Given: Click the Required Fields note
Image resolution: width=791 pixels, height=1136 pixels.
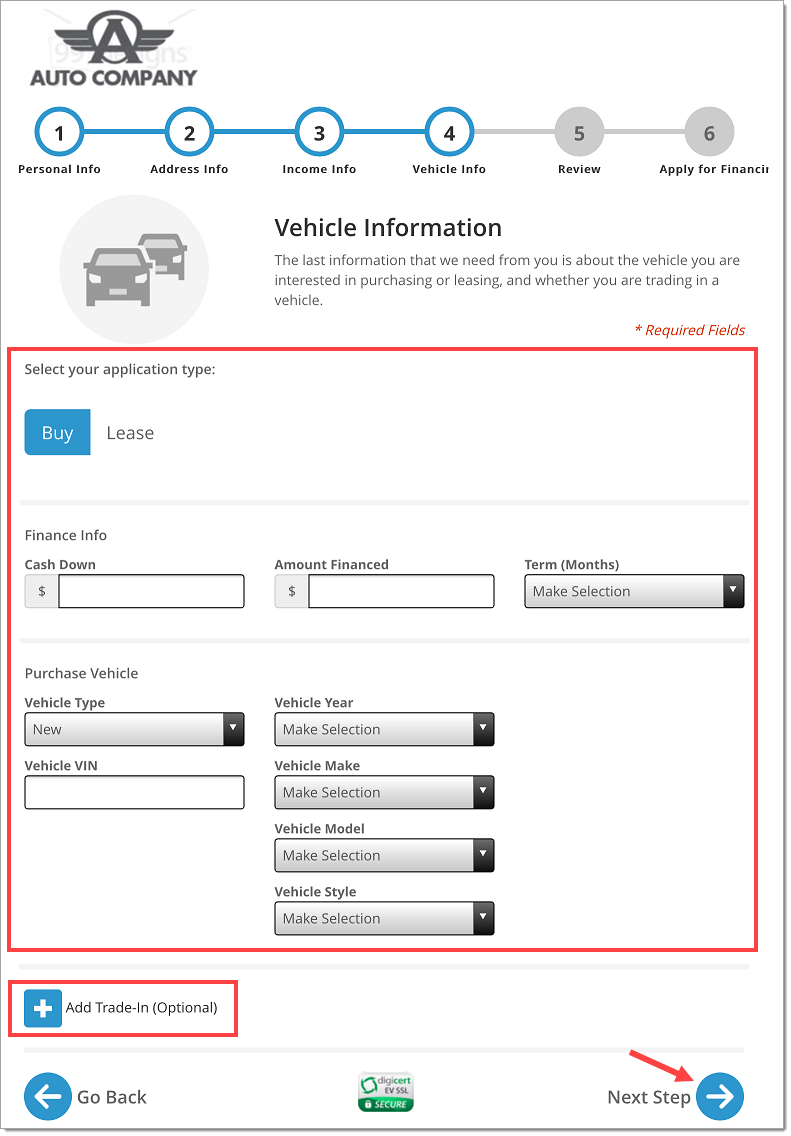Looking at the screenshot, I should 690,330.
